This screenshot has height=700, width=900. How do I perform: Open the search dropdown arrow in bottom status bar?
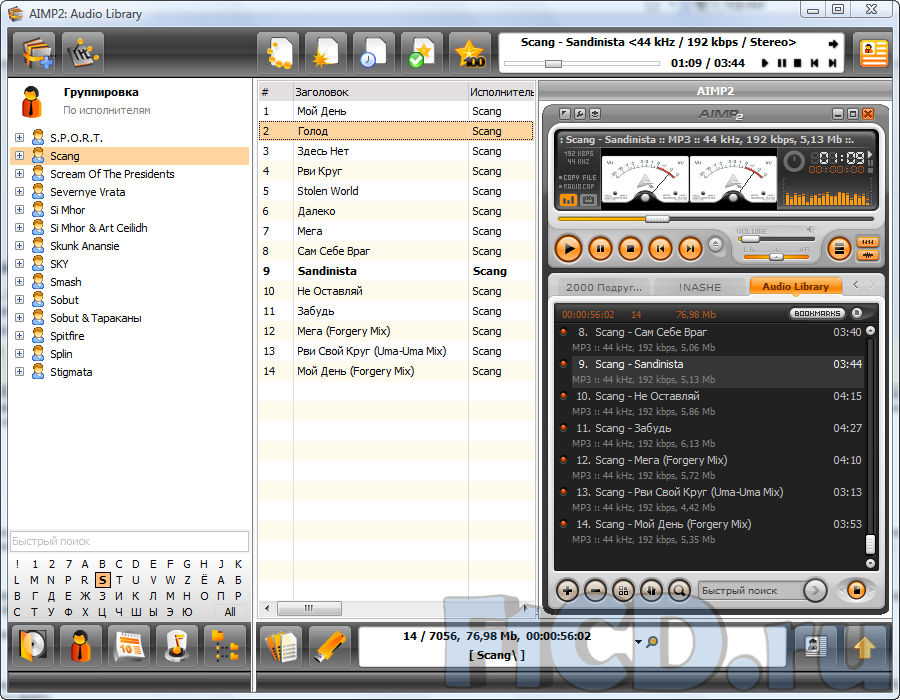[638, 641]
